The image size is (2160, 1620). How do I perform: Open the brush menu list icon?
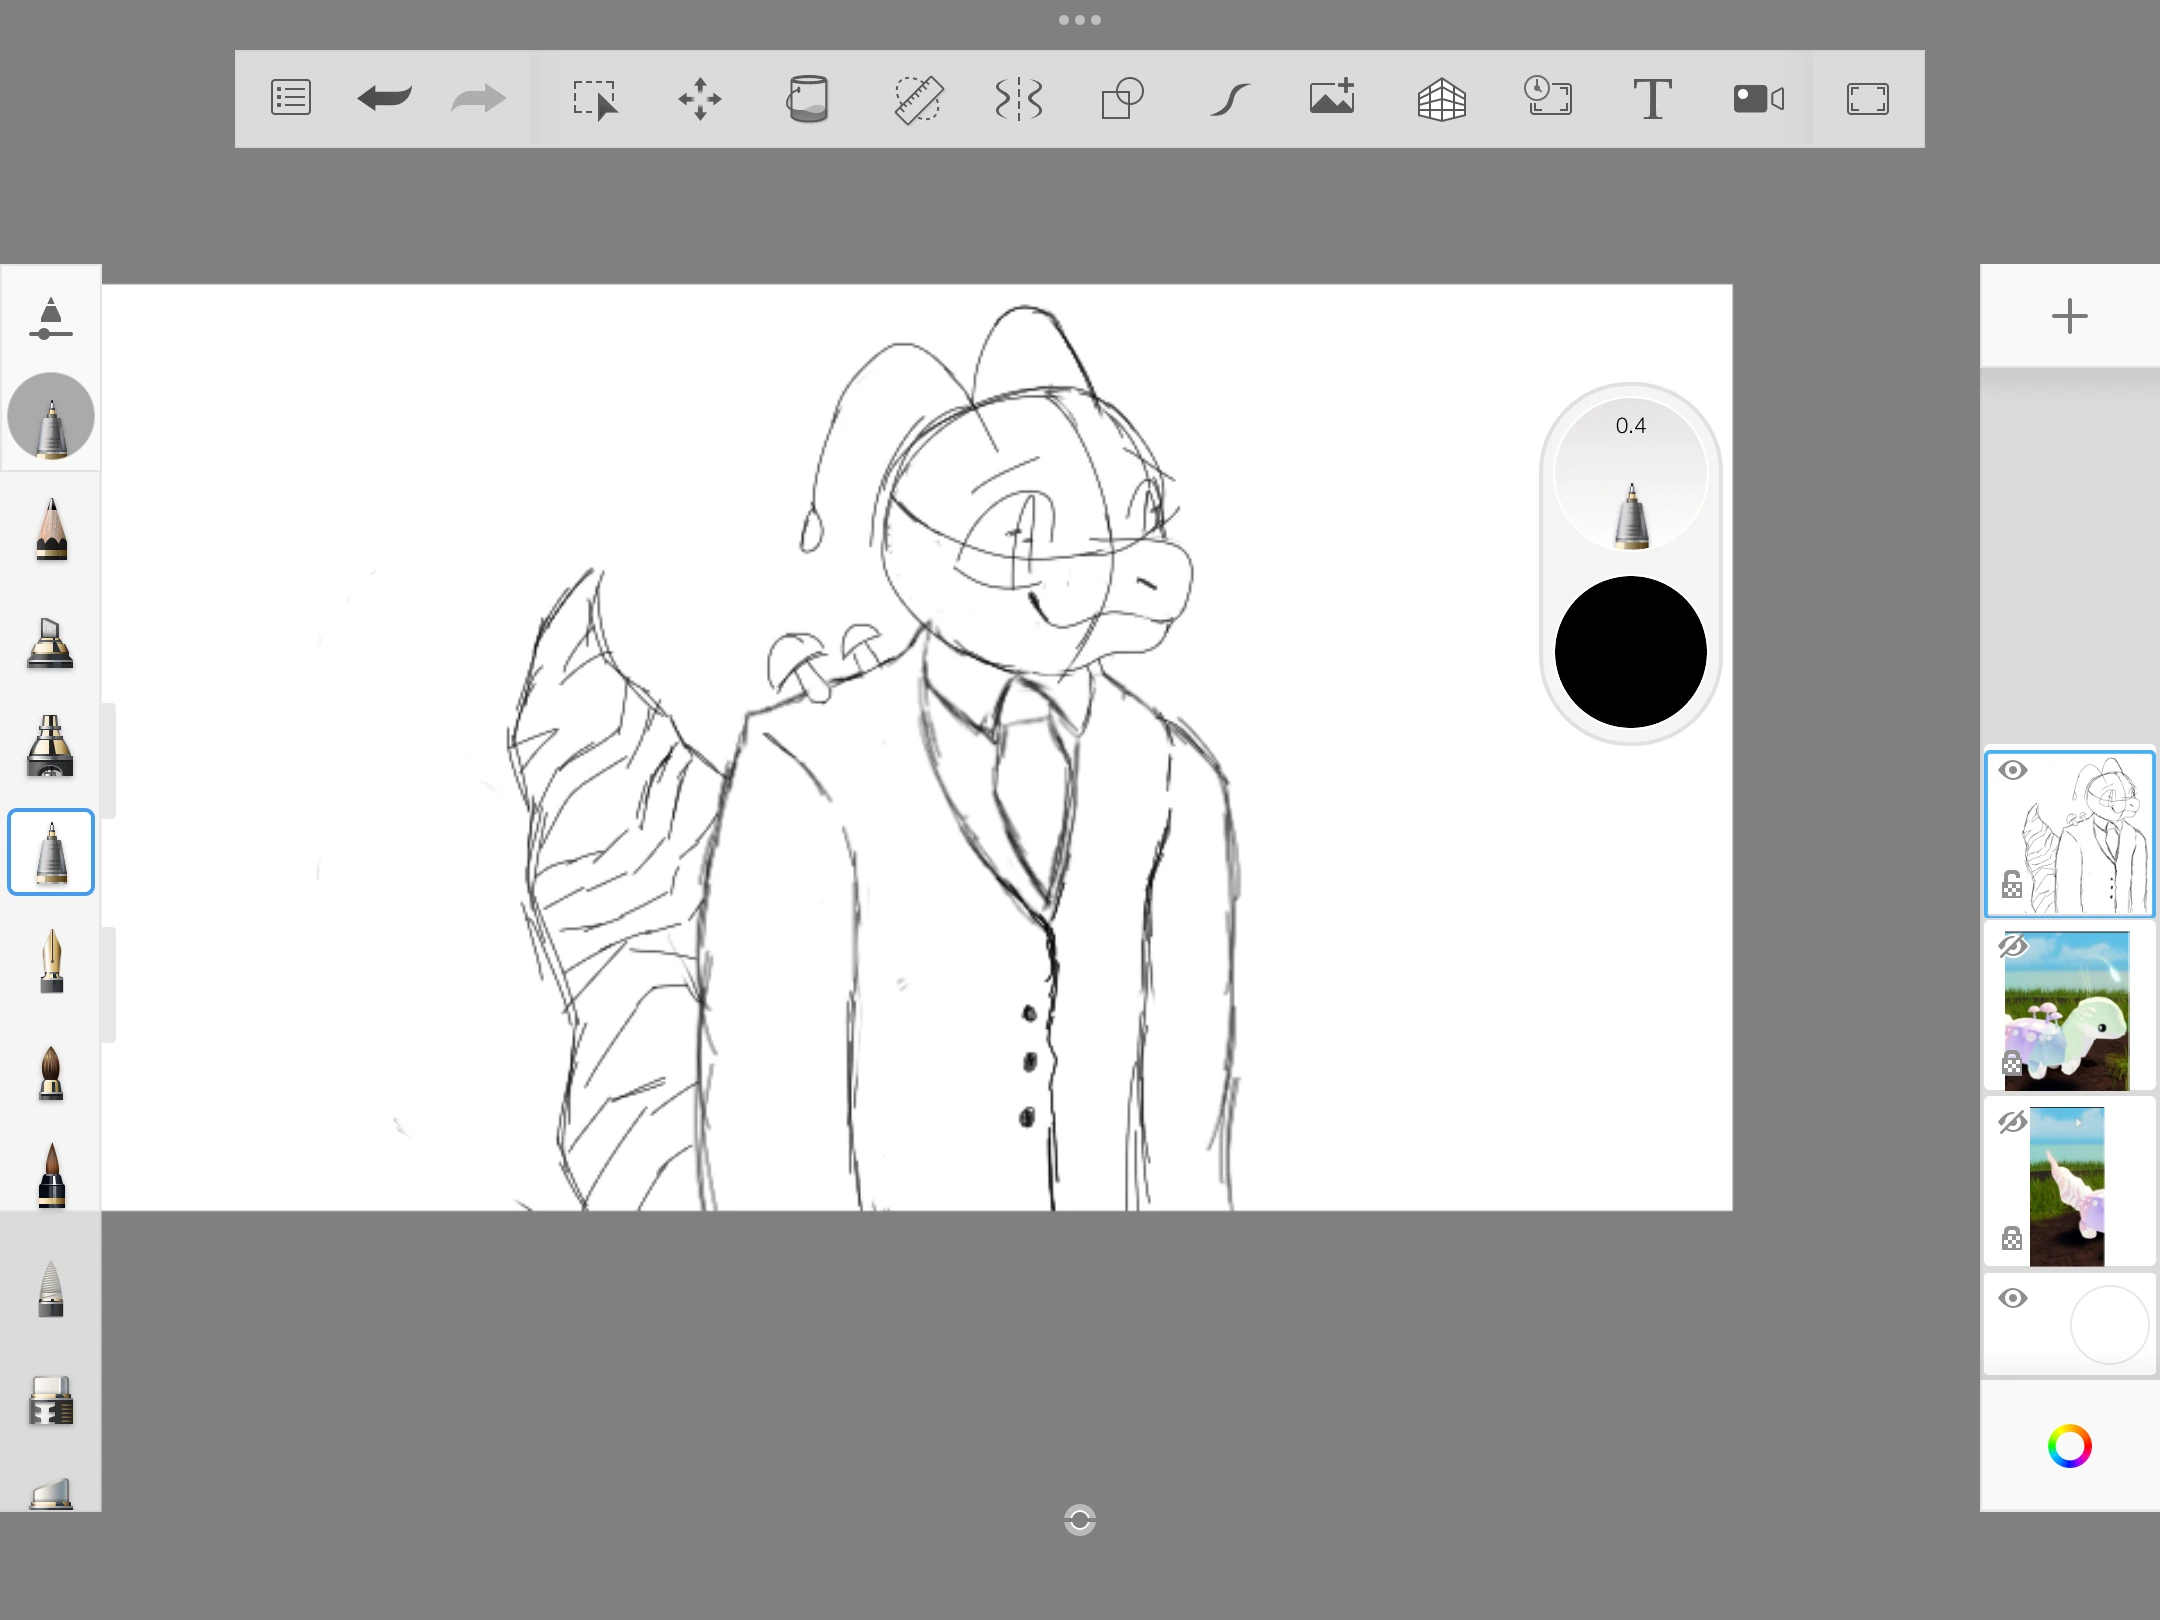290,98
